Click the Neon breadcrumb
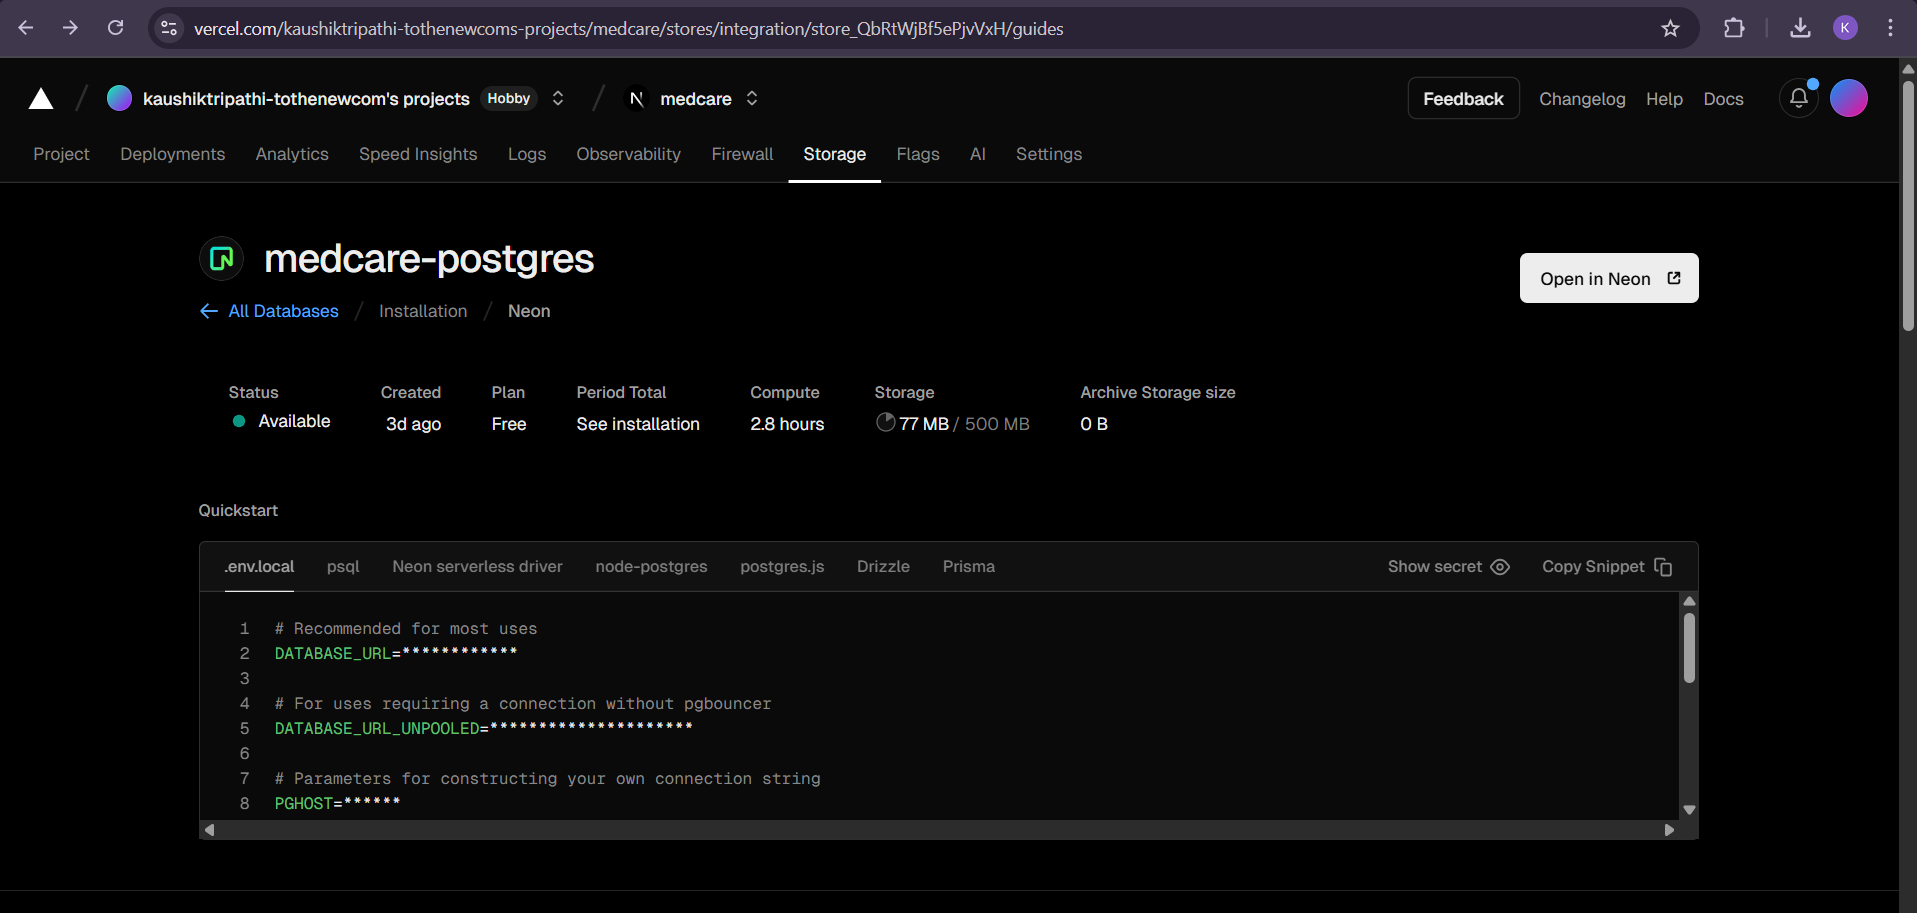This screenshot has height=913, width=1917. click(529, 311)
